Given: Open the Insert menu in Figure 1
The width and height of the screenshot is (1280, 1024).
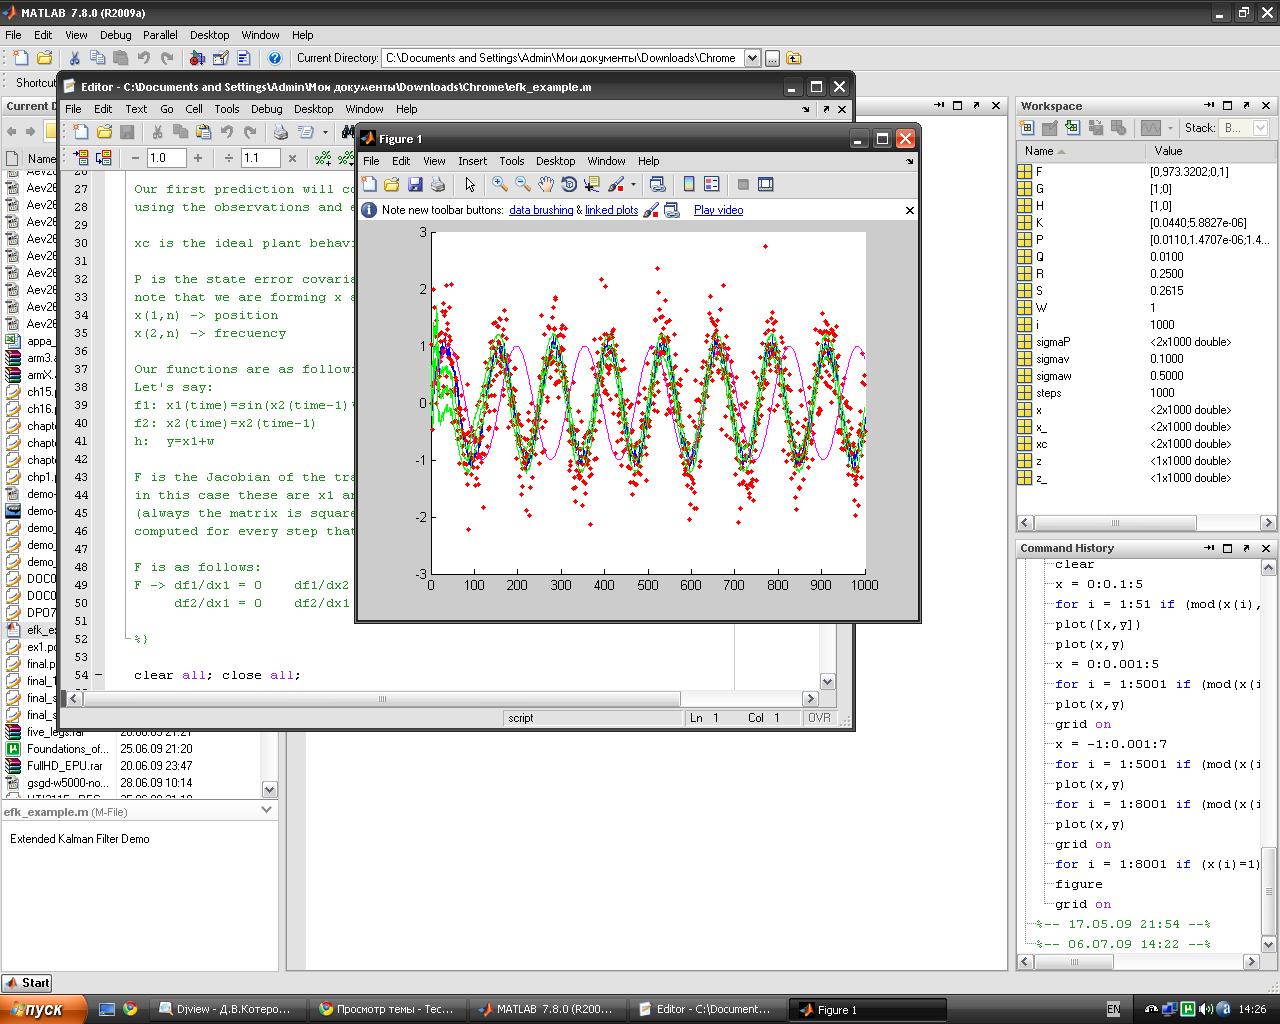Looking at the screenshot, I should click(x=472, y=161).
